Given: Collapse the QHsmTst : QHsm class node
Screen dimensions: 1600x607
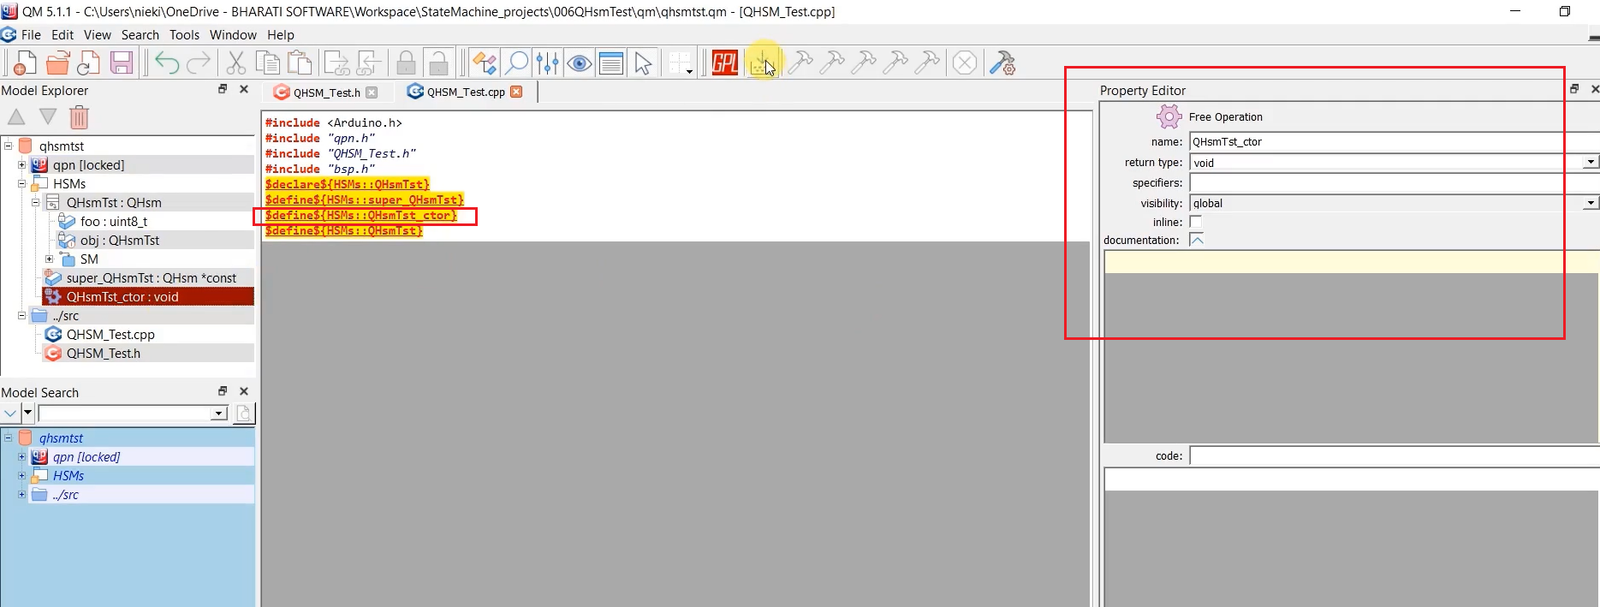Looking at the screenshot, I should coord(35,202).
